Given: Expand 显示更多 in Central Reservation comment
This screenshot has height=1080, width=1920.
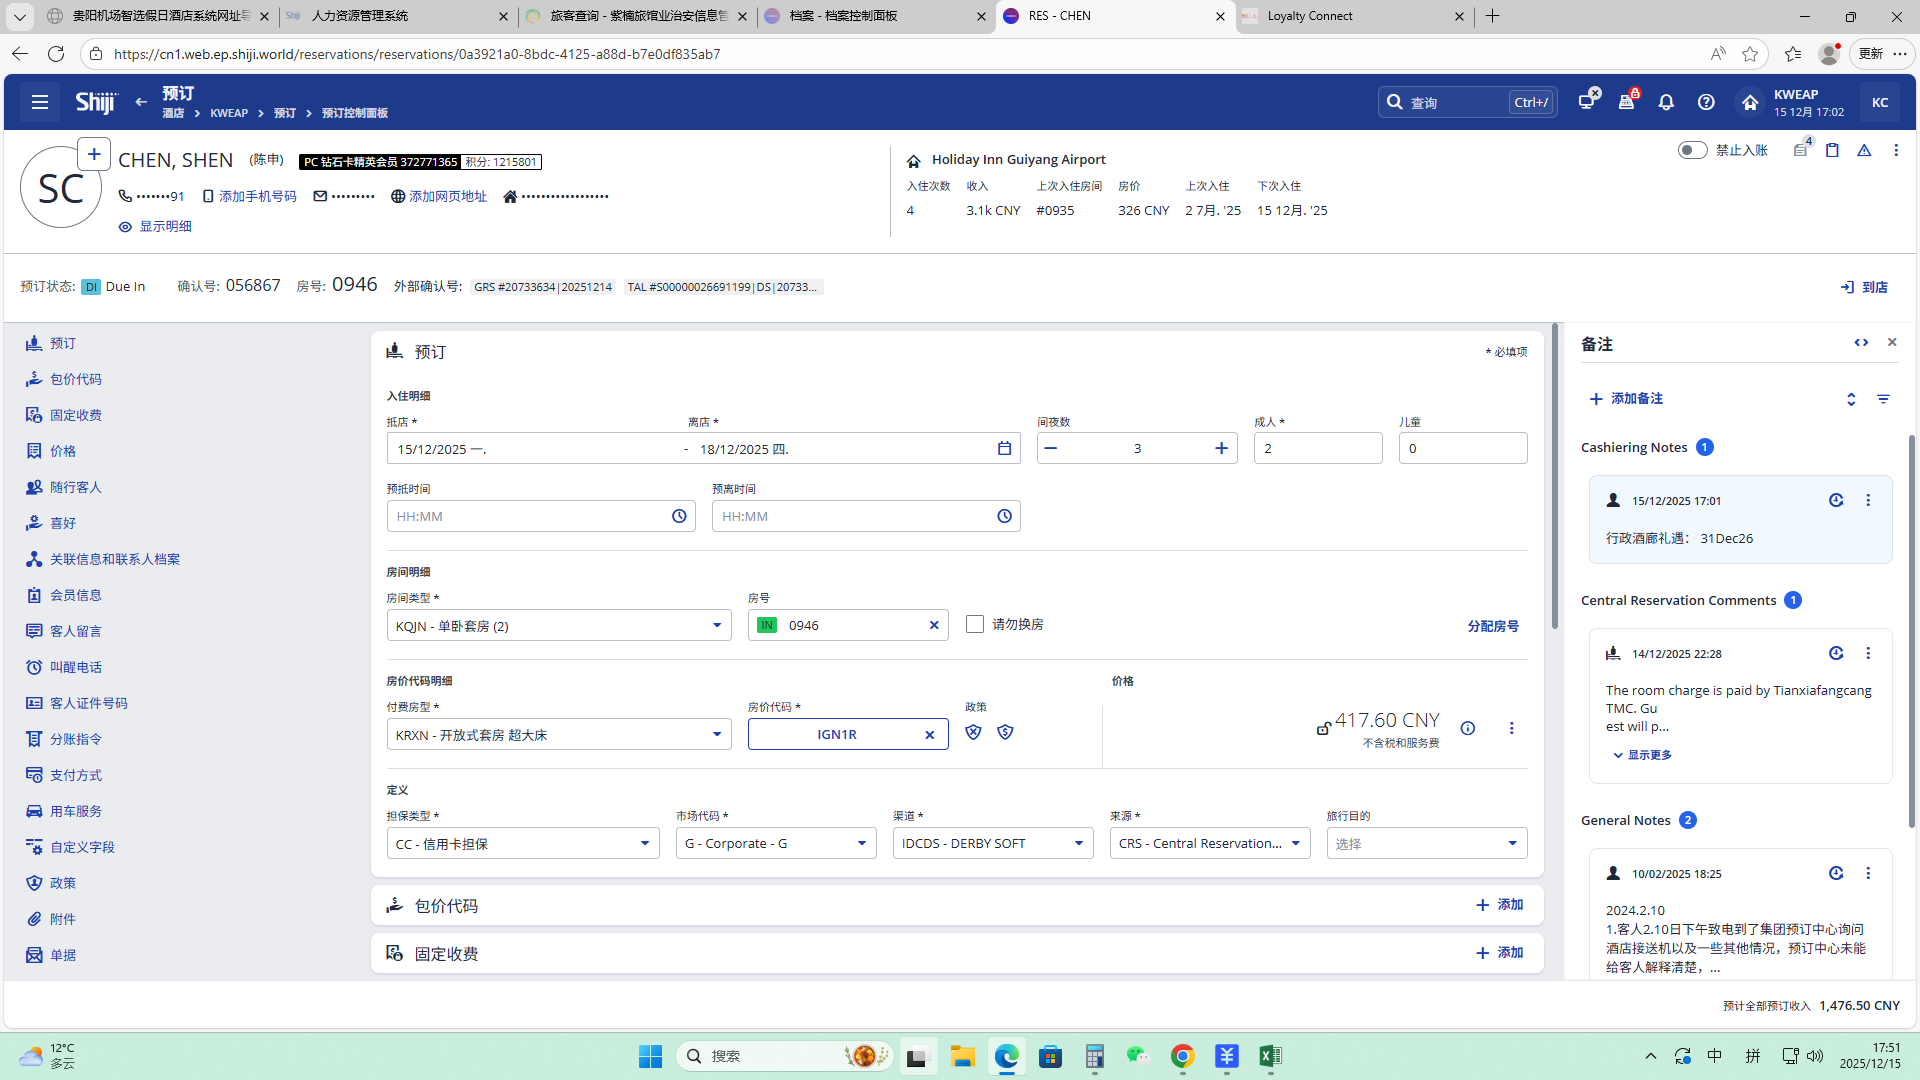Looking at the screenshot, I should point(1642,755).
